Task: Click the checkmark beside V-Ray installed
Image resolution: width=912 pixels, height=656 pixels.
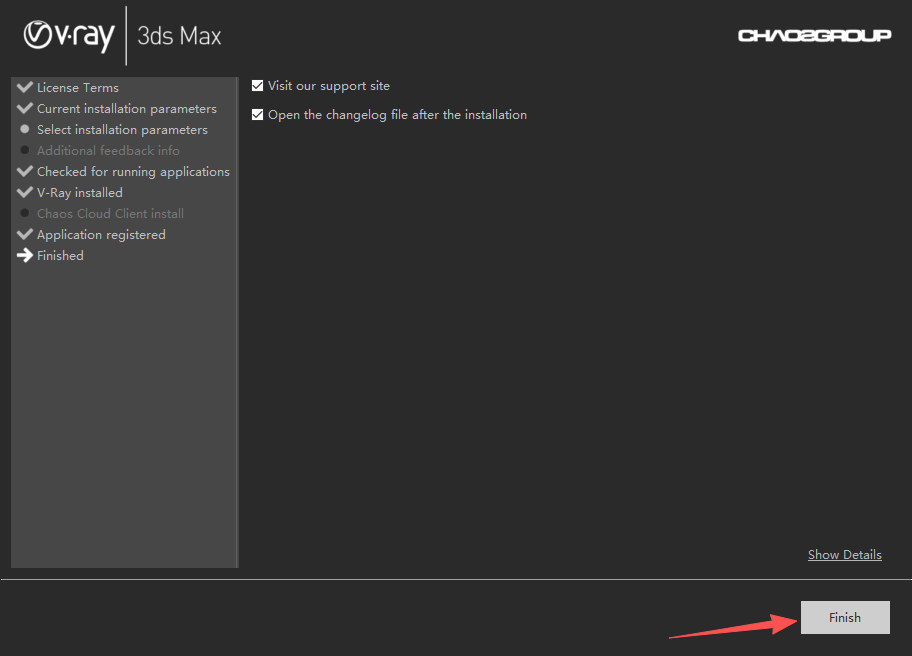Action: (x=25, y=192)
